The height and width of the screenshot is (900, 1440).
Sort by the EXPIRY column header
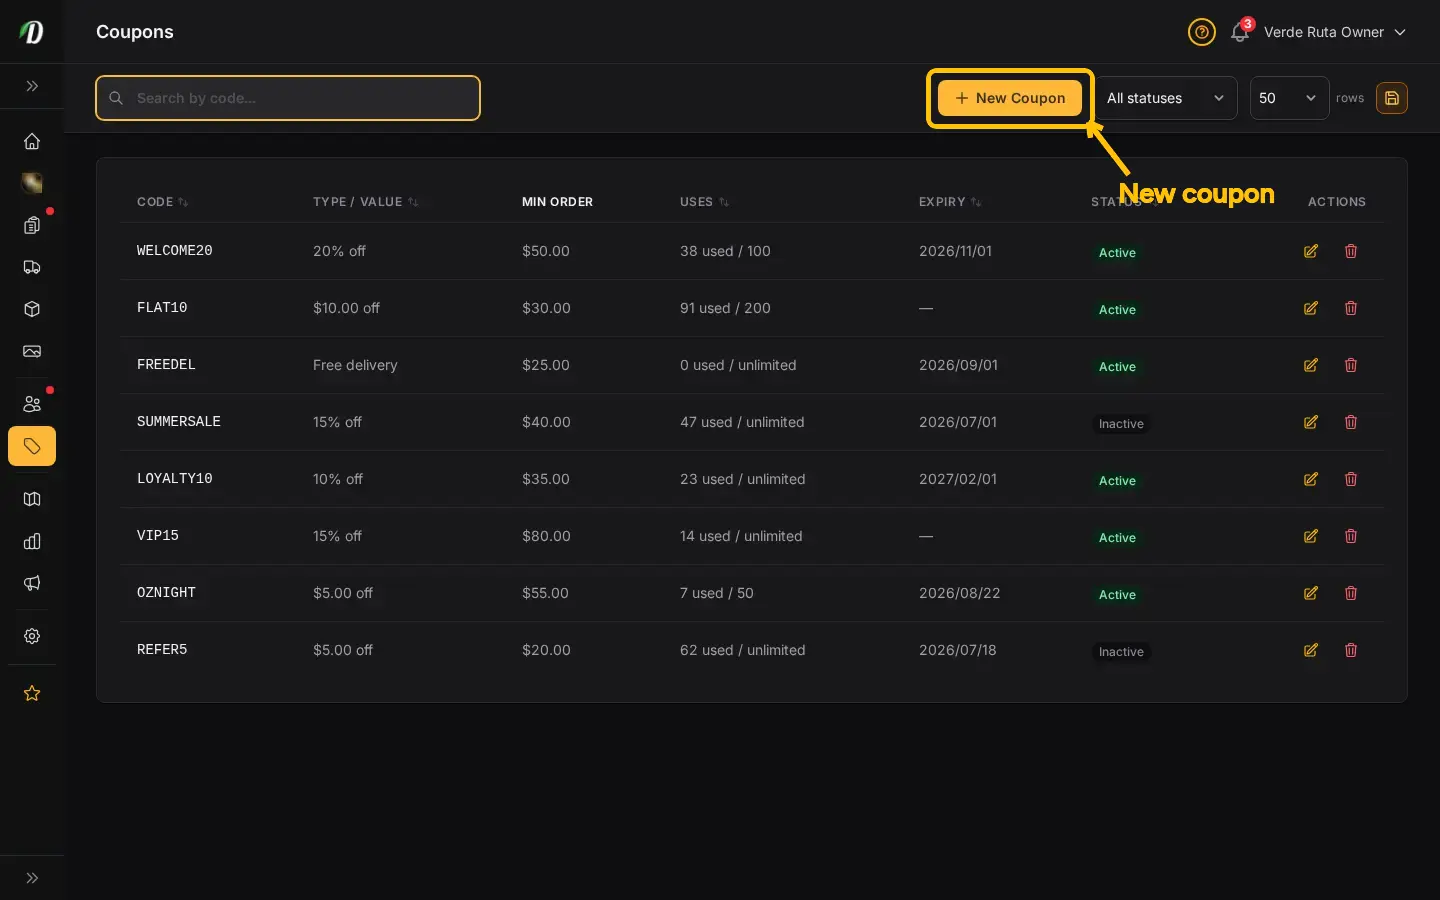pos(950,202)
